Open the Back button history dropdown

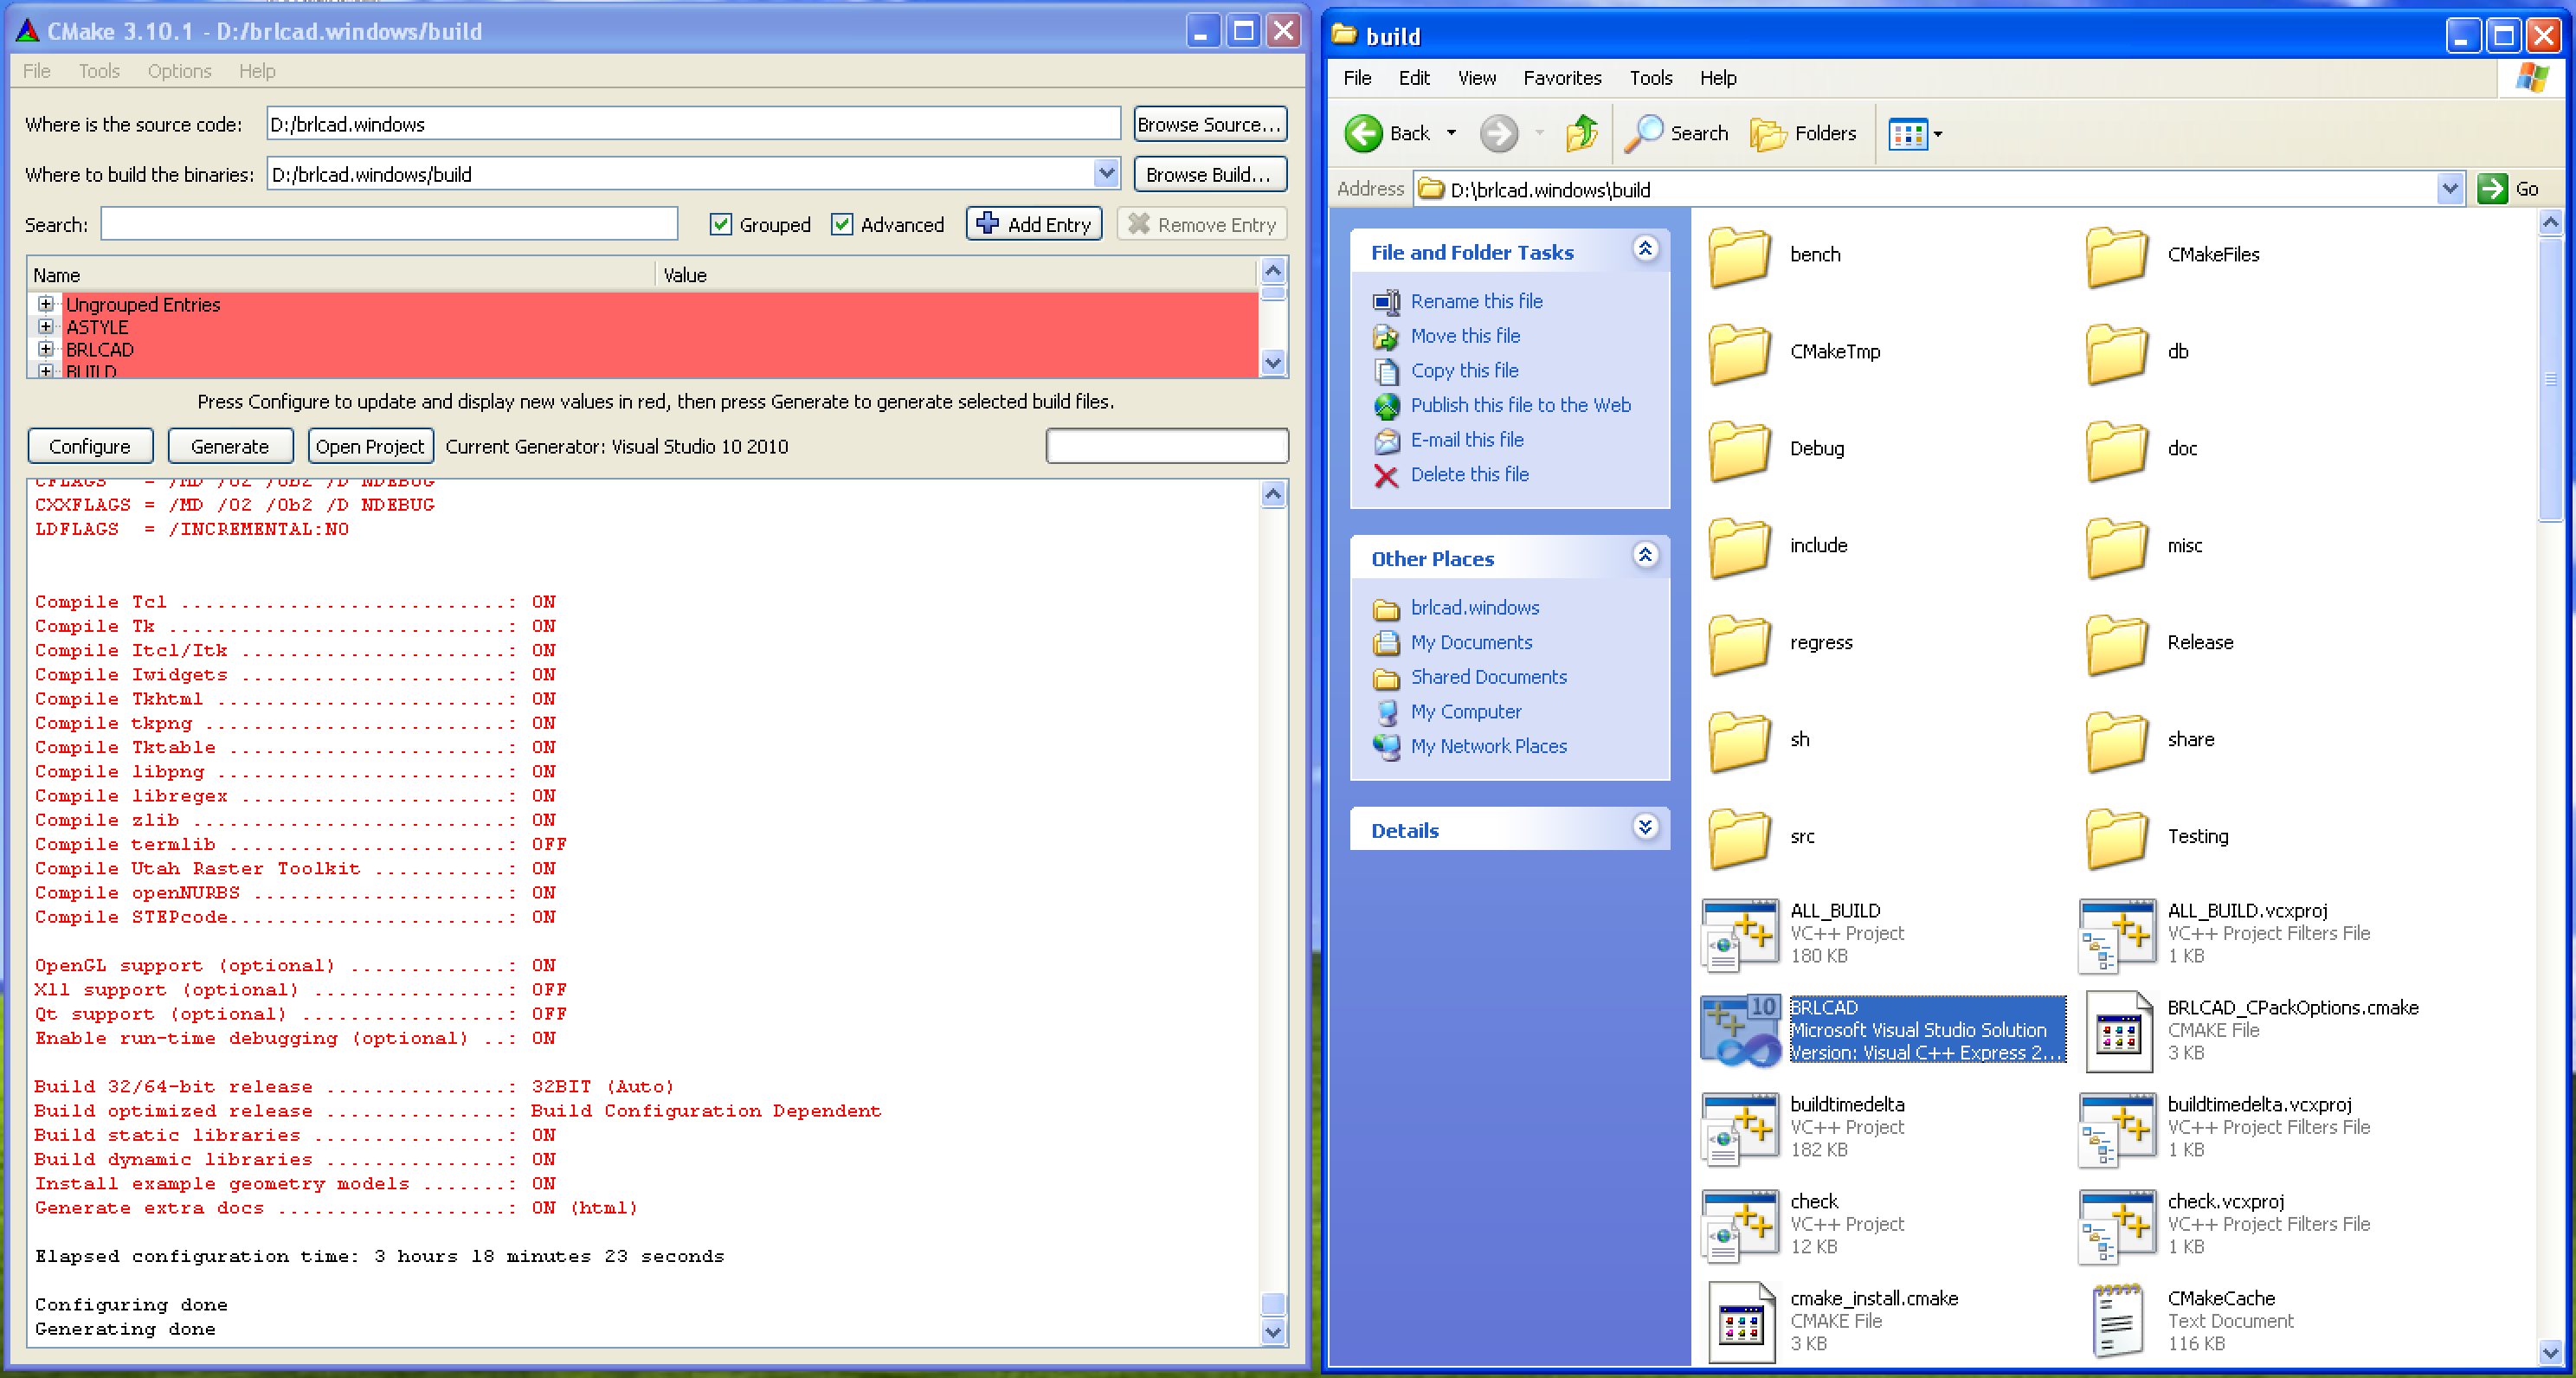tap(1451, 133)
